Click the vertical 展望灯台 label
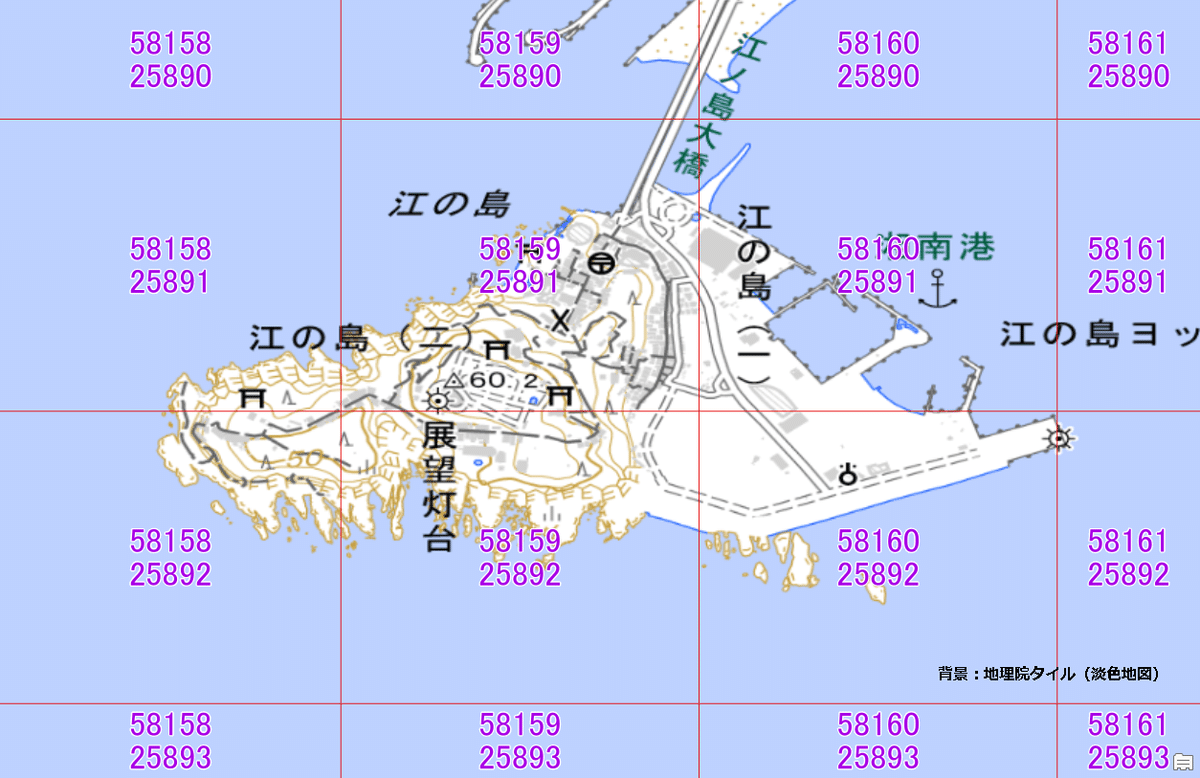The height and width of the screenshot is (778, 1200). [x=439, y=487]
